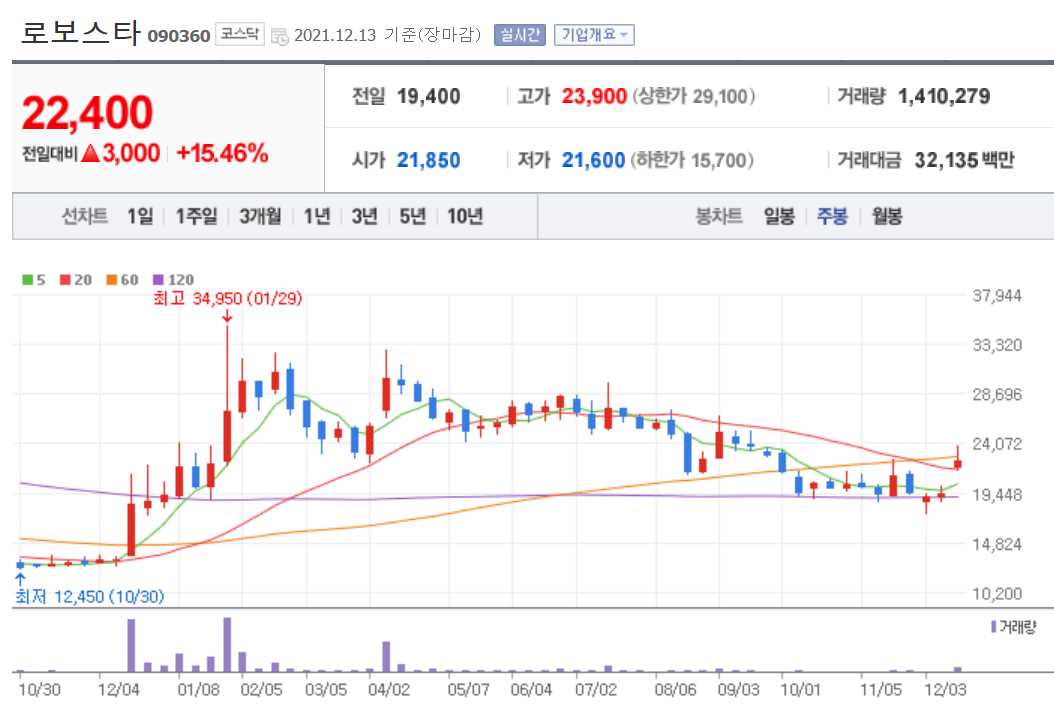Click the 거래대금 32,135 백만 value
Screen dimensions: 1054x705
pyautogui.click(x=964, y=160)
